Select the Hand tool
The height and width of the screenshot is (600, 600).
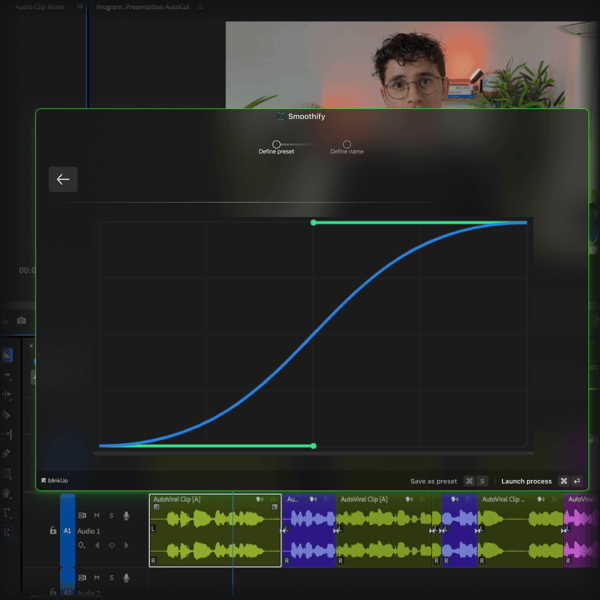click(7, 493)
